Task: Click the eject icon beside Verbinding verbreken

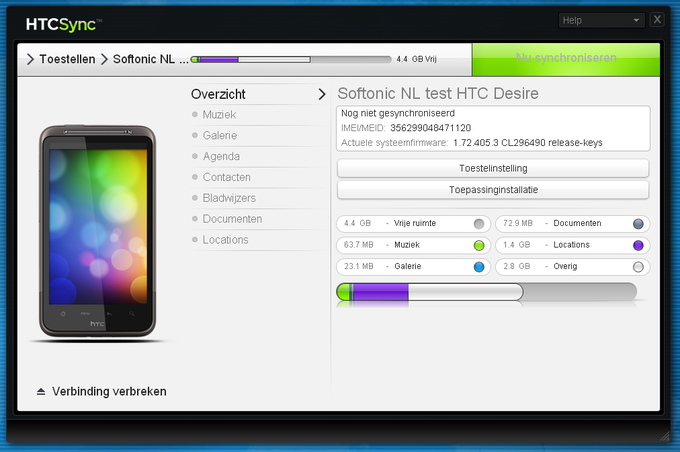Action: pyautogui.click(x=41, y=392)
